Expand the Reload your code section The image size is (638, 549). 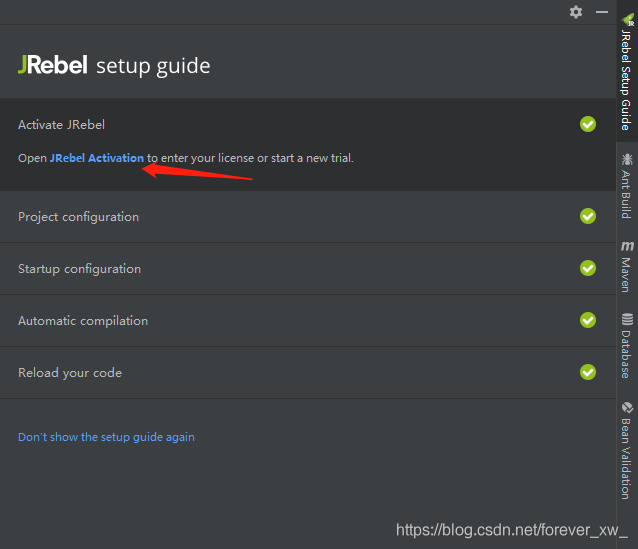pos(70,373)
